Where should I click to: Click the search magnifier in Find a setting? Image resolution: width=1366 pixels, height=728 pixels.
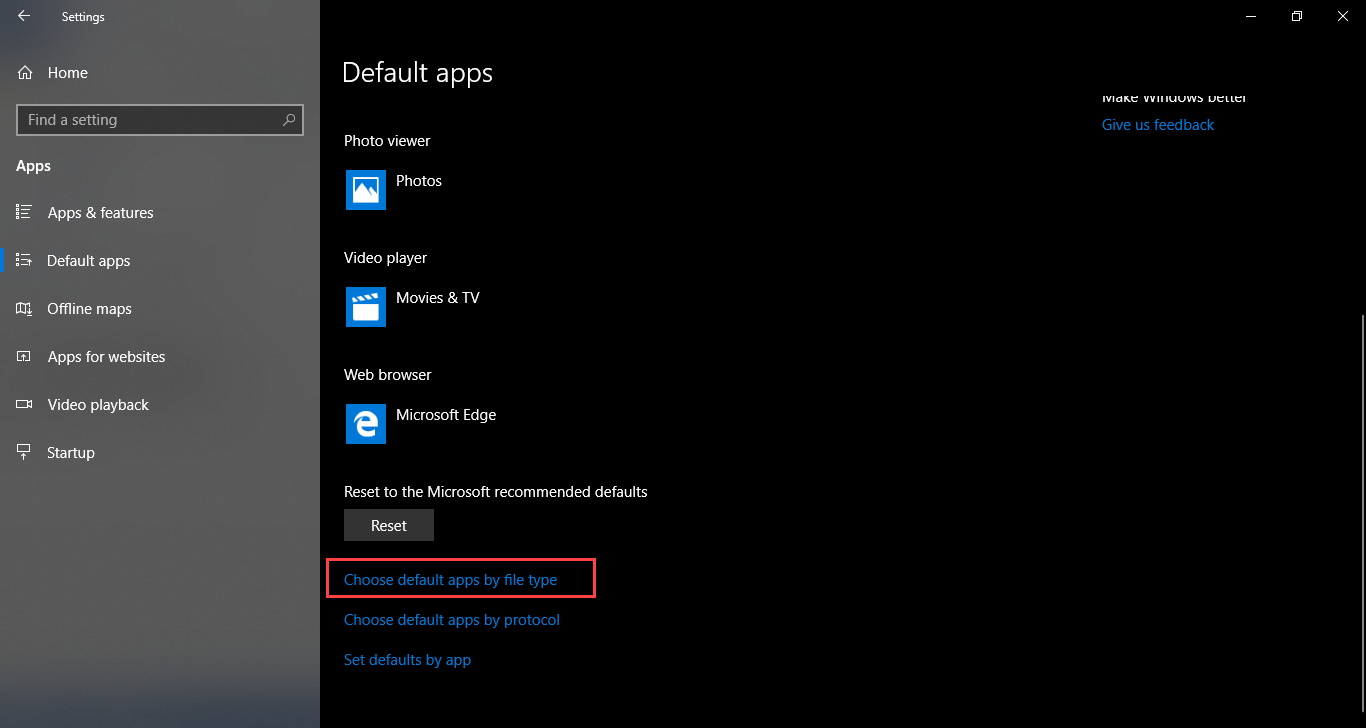[x=289, y=119]
